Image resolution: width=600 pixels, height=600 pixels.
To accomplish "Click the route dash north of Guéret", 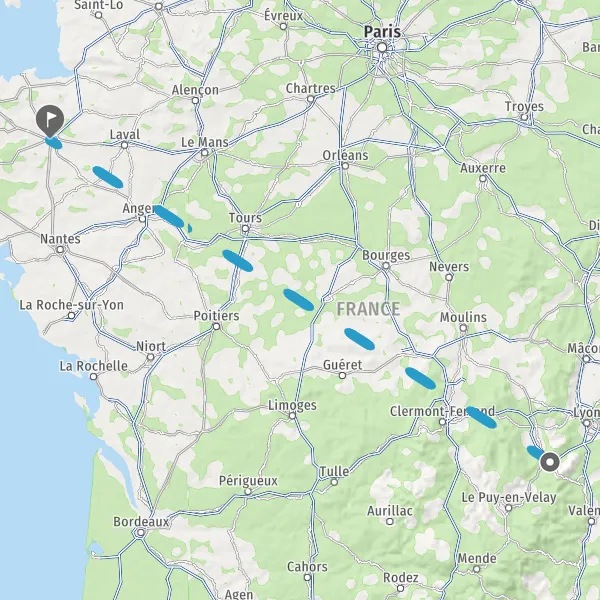I will click(x=359, y=339).
